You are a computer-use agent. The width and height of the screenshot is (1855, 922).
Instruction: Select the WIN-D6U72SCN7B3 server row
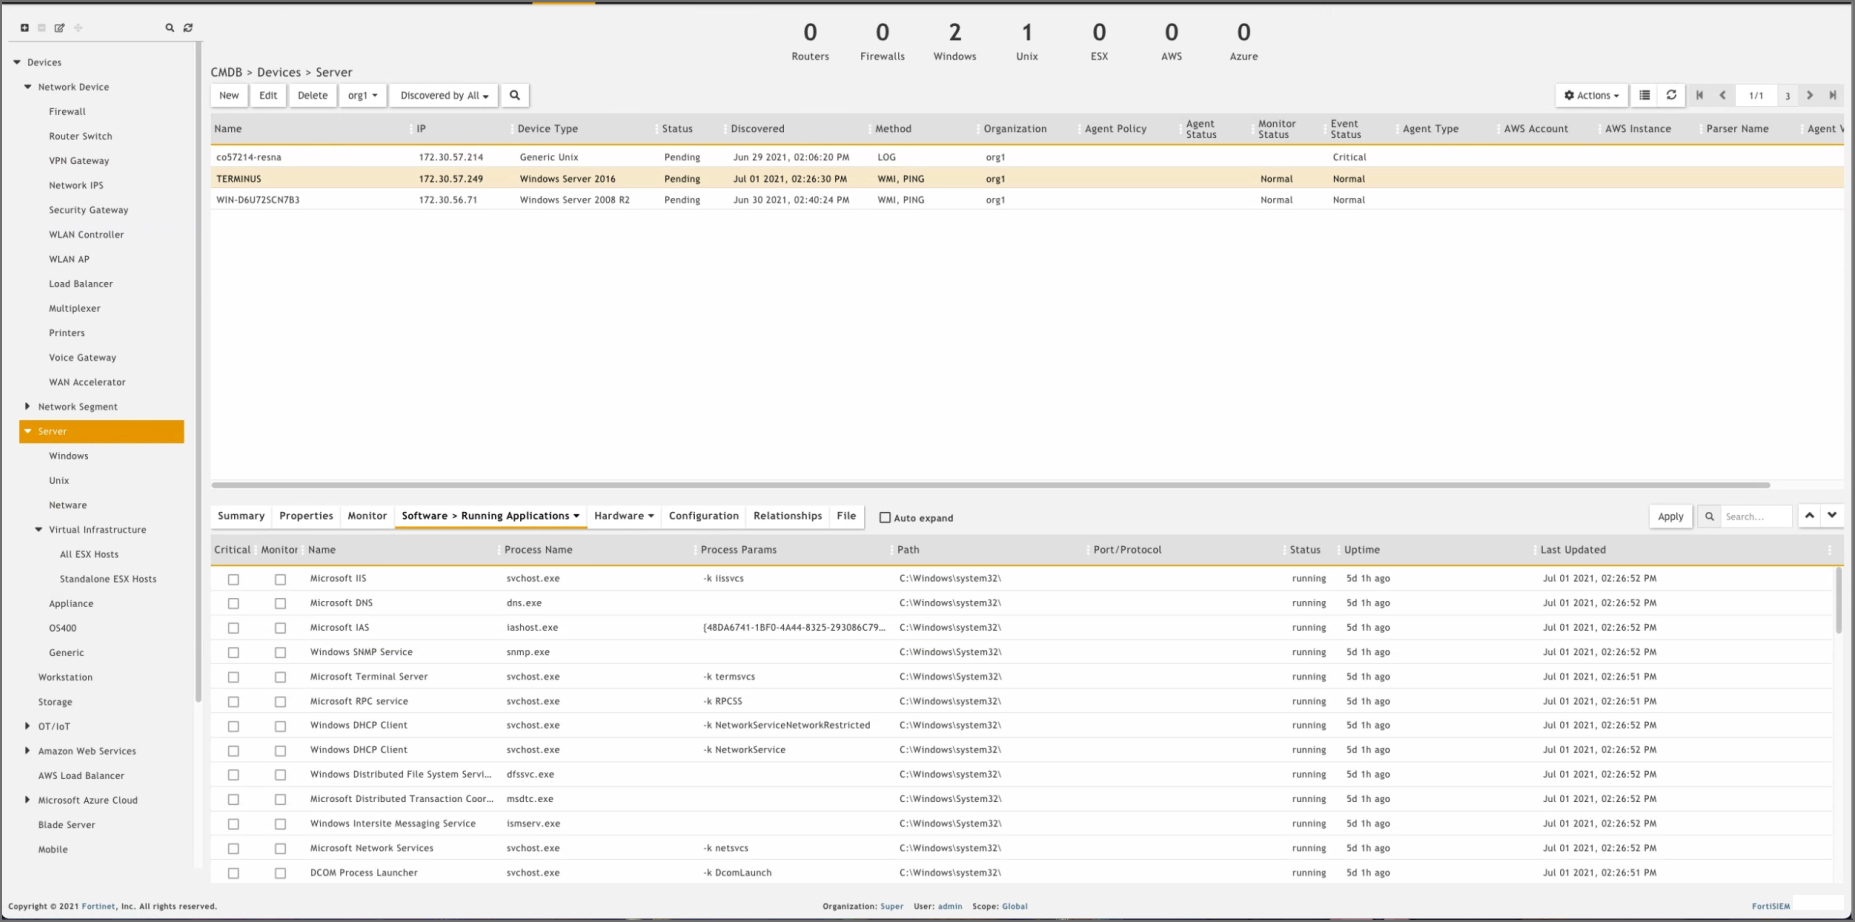(x=1027, y=200)
